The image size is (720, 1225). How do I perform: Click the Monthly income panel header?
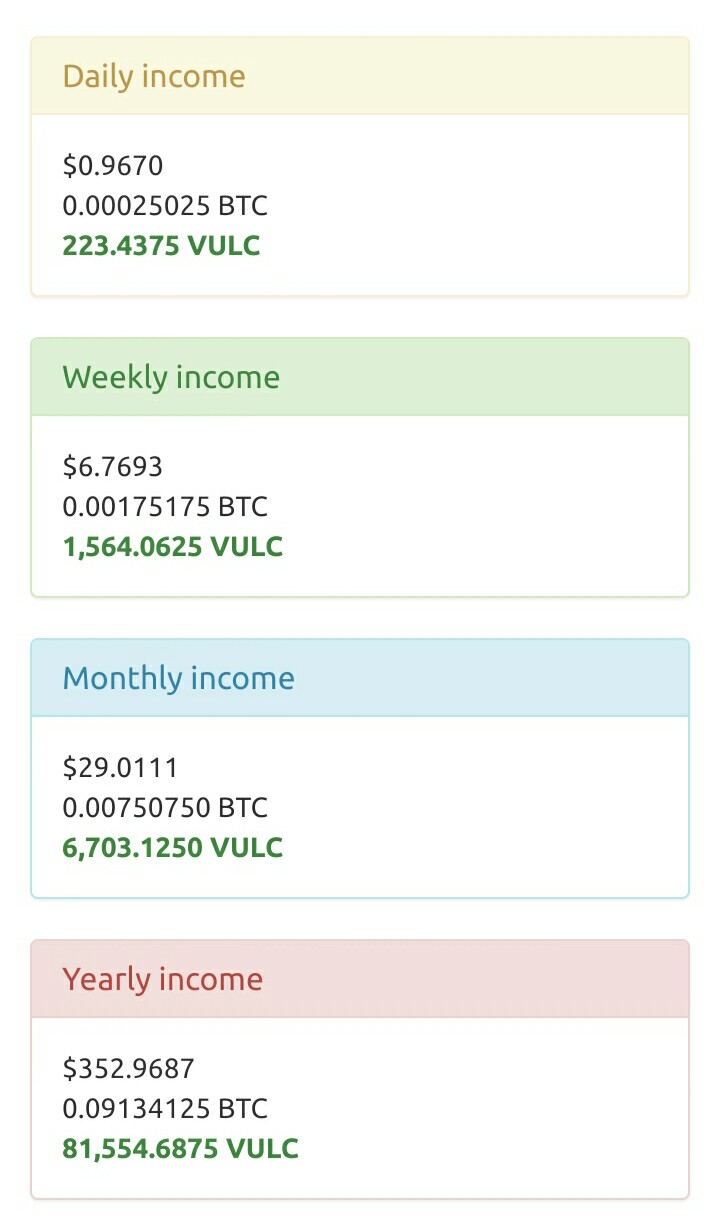(x=360, y=678)
